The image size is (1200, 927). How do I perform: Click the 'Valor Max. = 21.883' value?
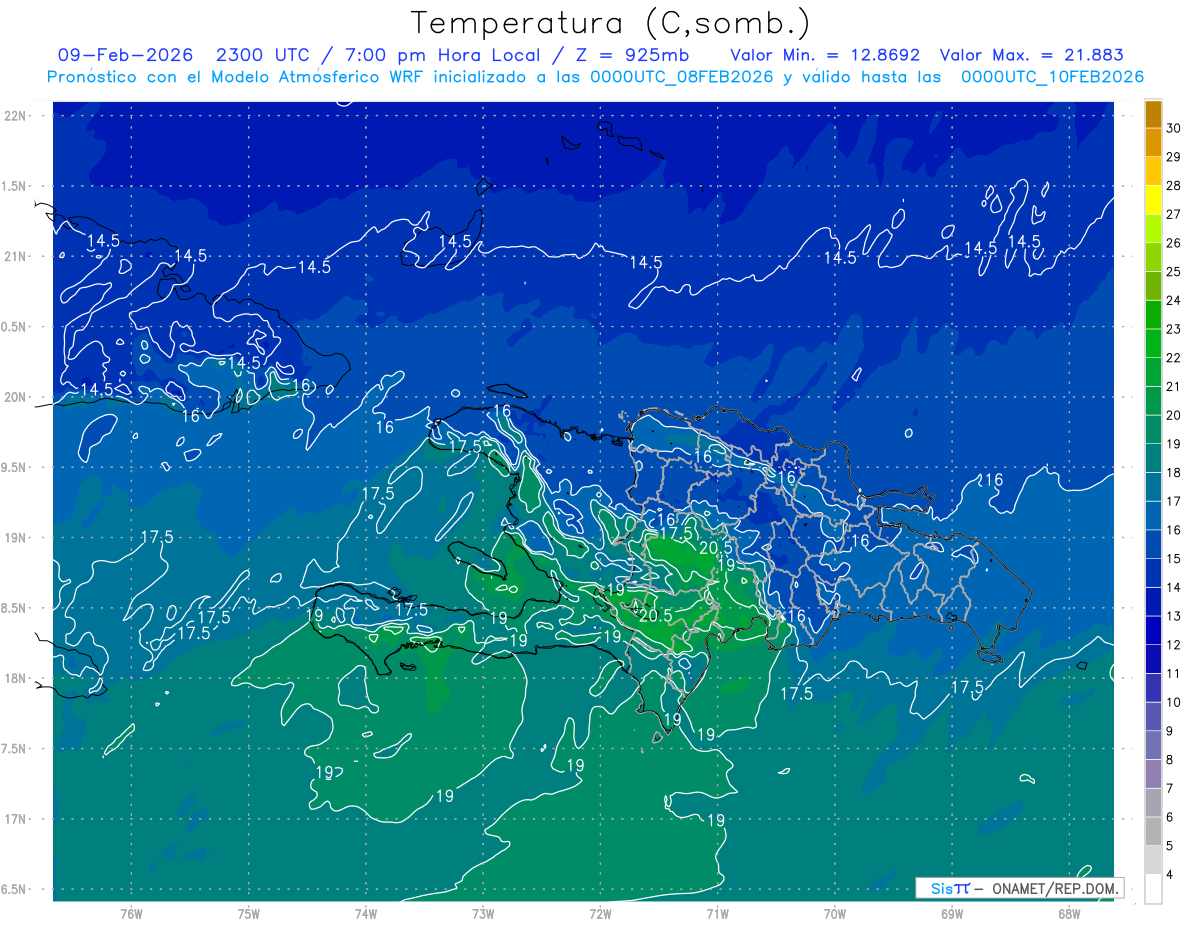[x=1032, y=56]
